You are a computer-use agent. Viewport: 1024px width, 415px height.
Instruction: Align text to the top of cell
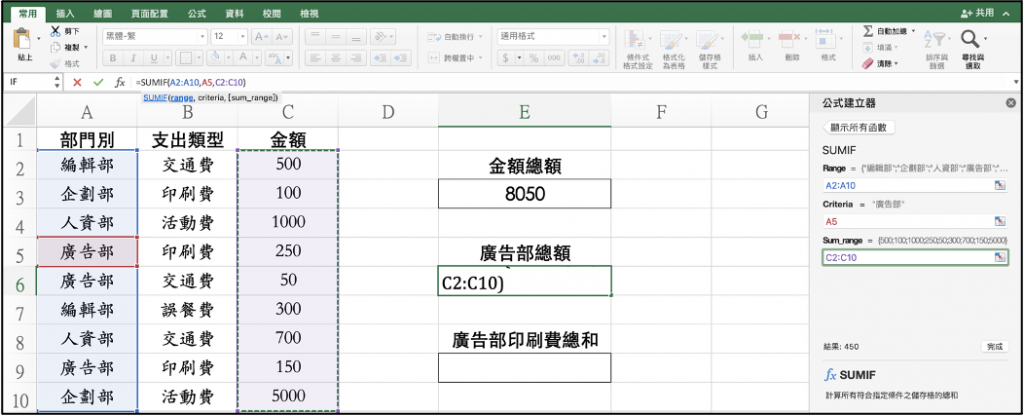point(315,37)
